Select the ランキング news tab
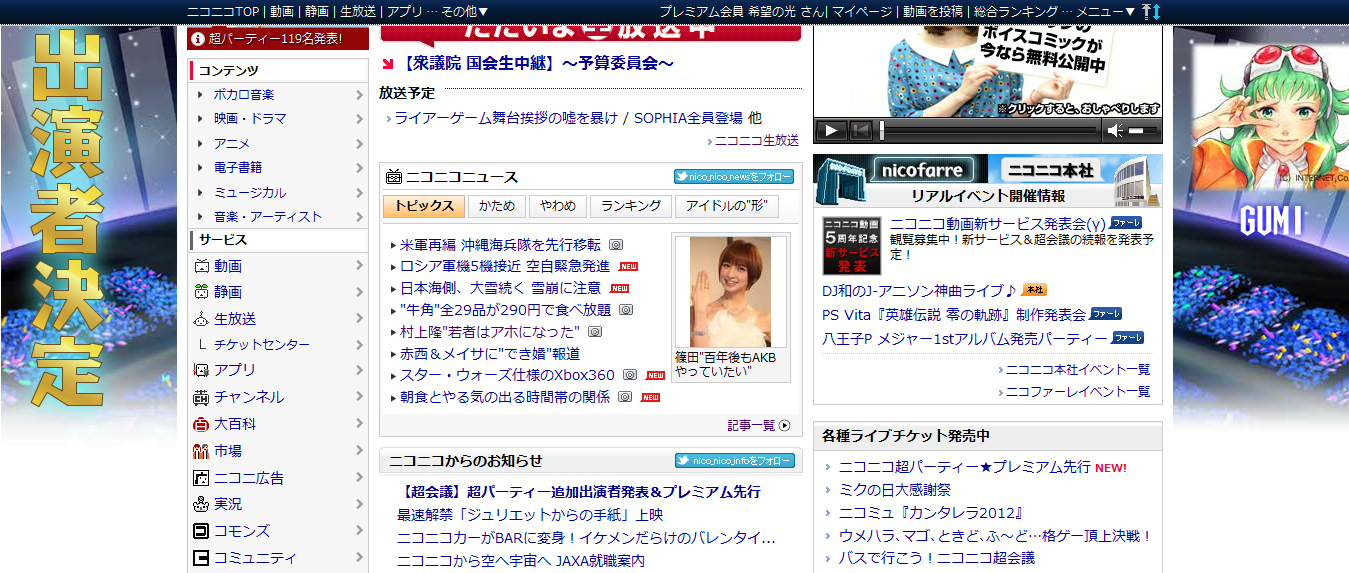Viewport: 1349px width, 573px height. click(631, 206)
